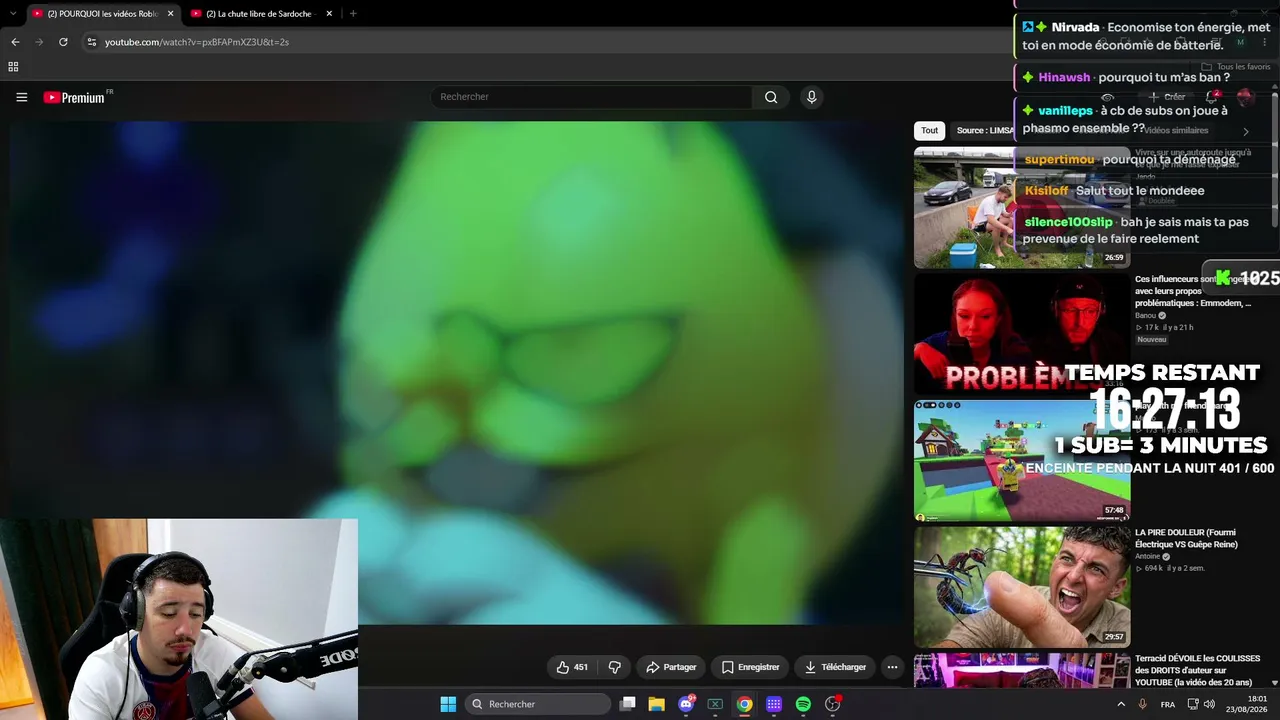Screen dimensions: 1280x720
Task: Click the Windows taskbar Rechercher search box
Action: coord(539,704)
